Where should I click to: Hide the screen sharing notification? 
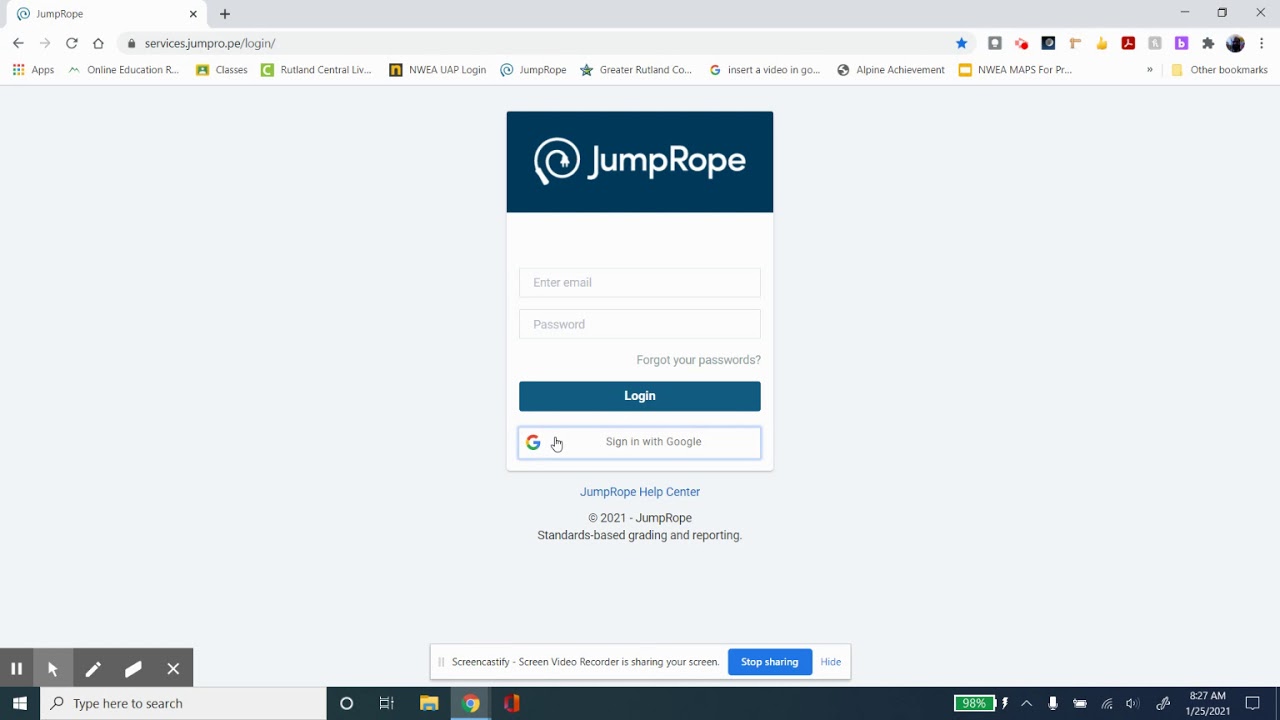831,662
